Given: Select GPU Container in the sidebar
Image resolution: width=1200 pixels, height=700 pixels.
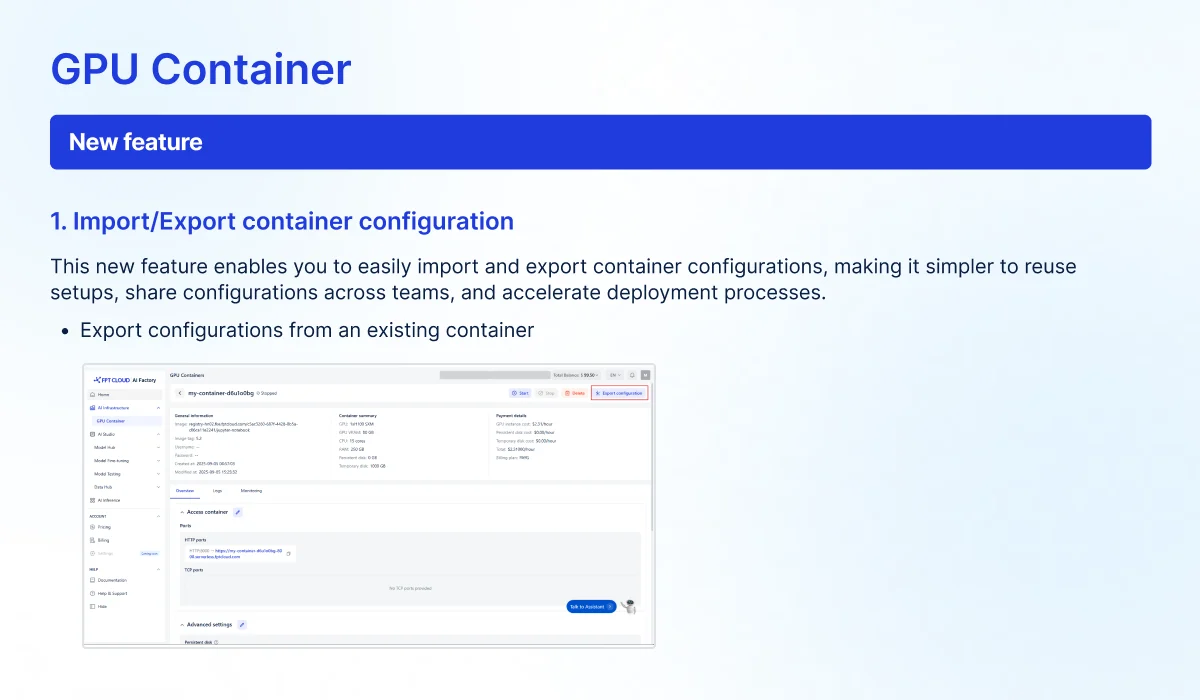Looking at the screenshot, I should pyautogui.click(x=110, y=421).
